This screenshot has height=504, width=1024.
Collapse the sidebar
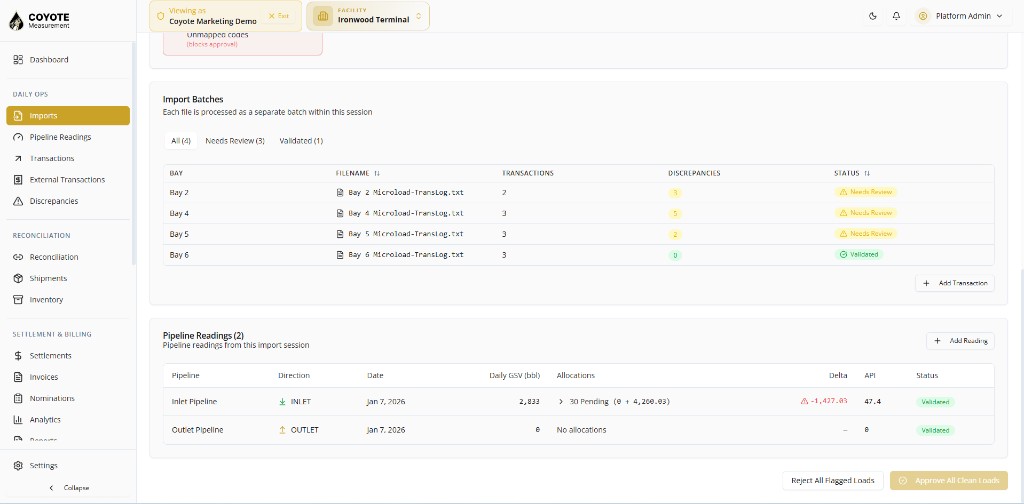pos(69,488)
